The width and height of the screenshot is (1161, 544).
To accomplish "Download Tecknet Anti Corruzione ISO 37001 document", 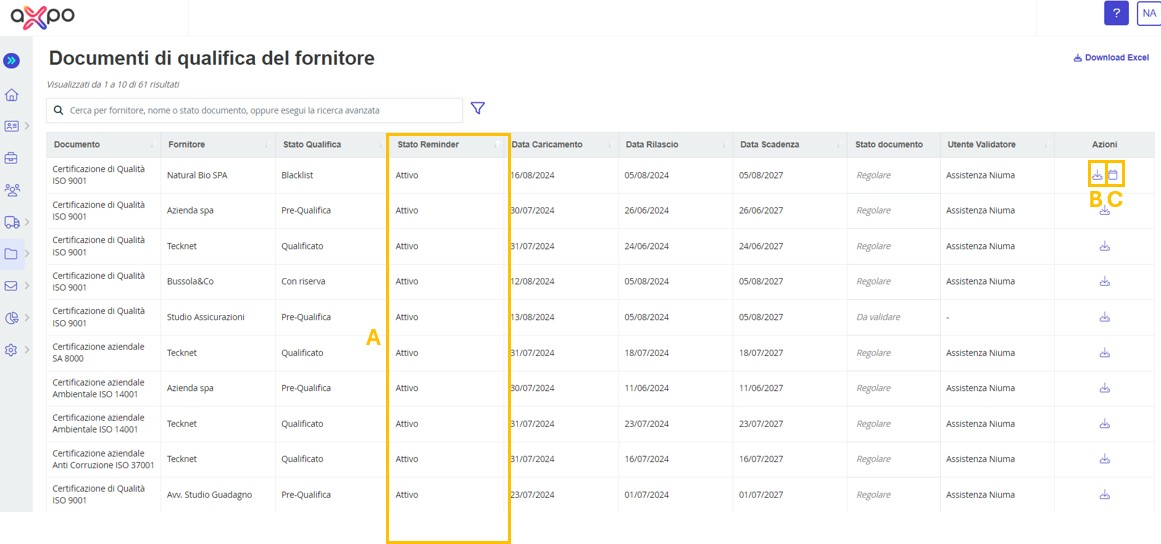I will (1105, 459).
